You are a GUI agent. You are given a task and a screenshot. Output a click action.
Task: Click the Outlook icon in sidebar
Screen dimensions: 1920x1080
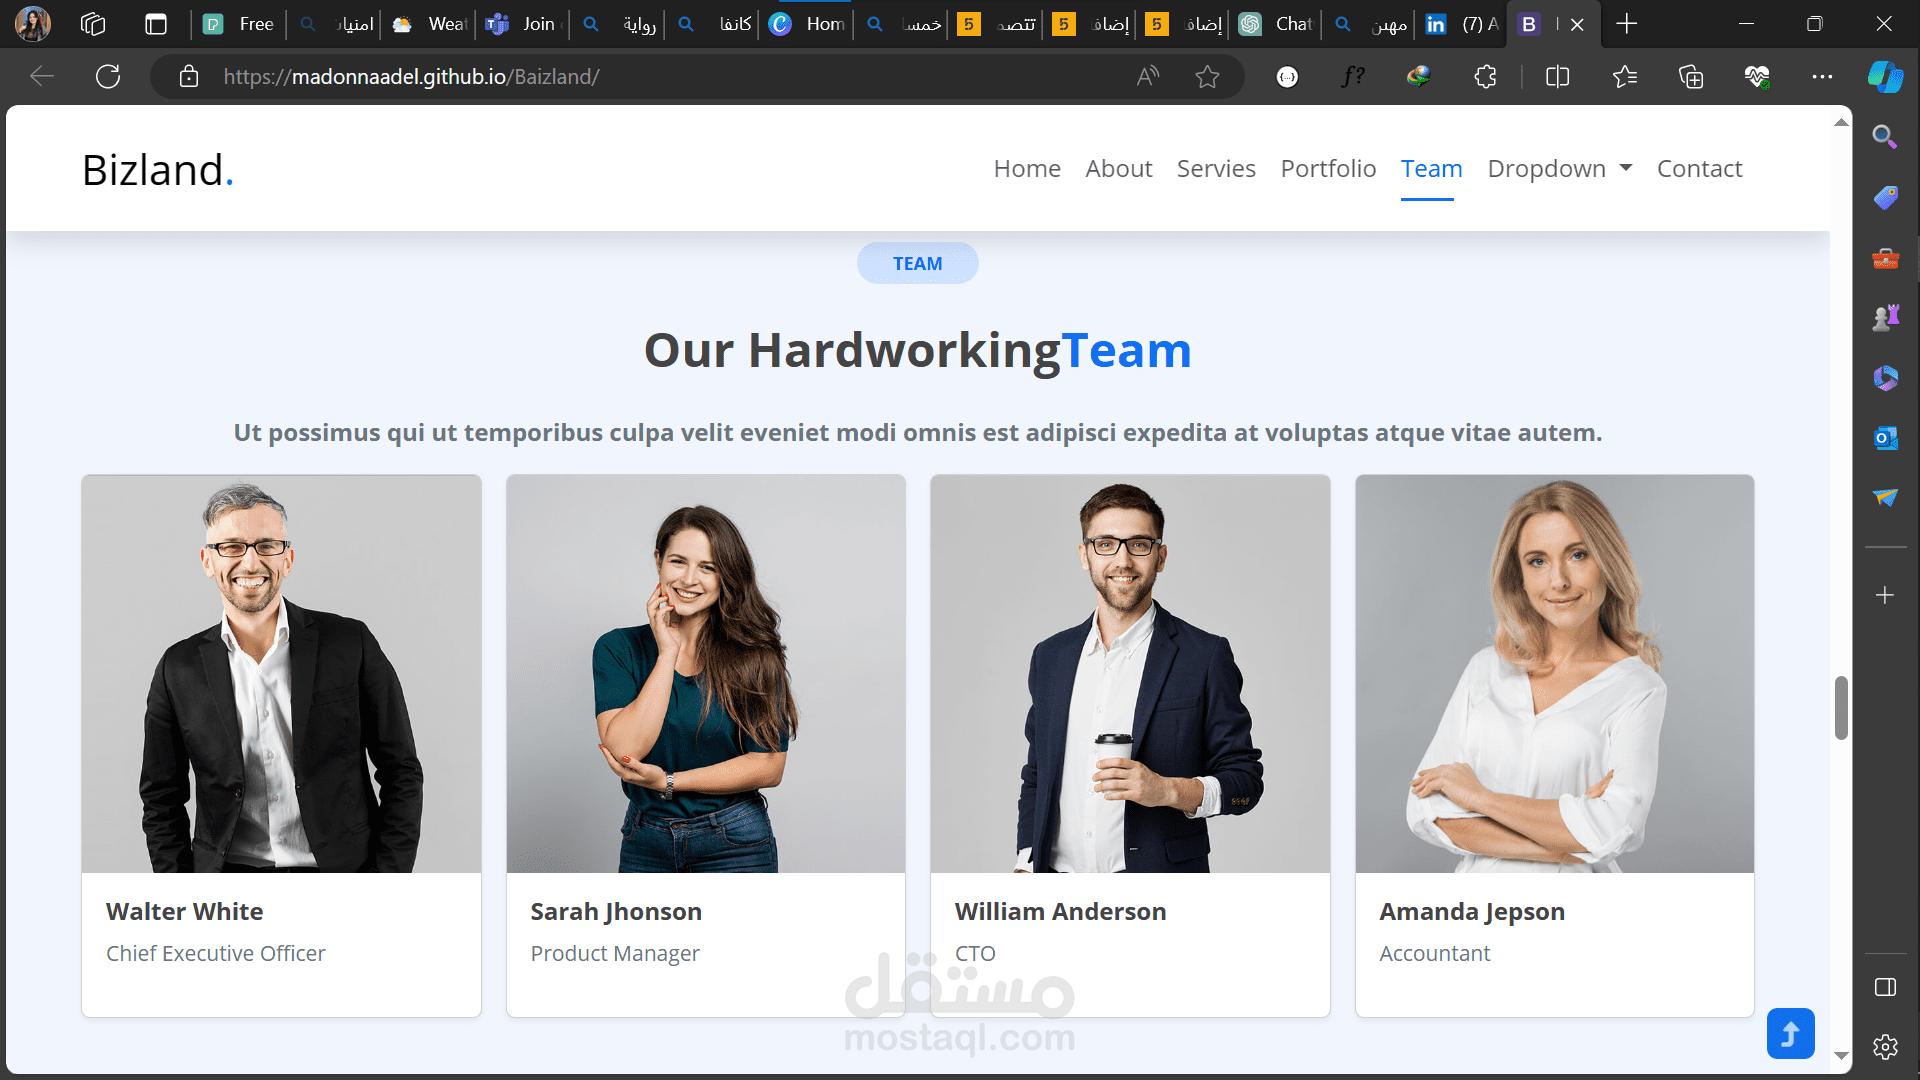point(1885,438)
